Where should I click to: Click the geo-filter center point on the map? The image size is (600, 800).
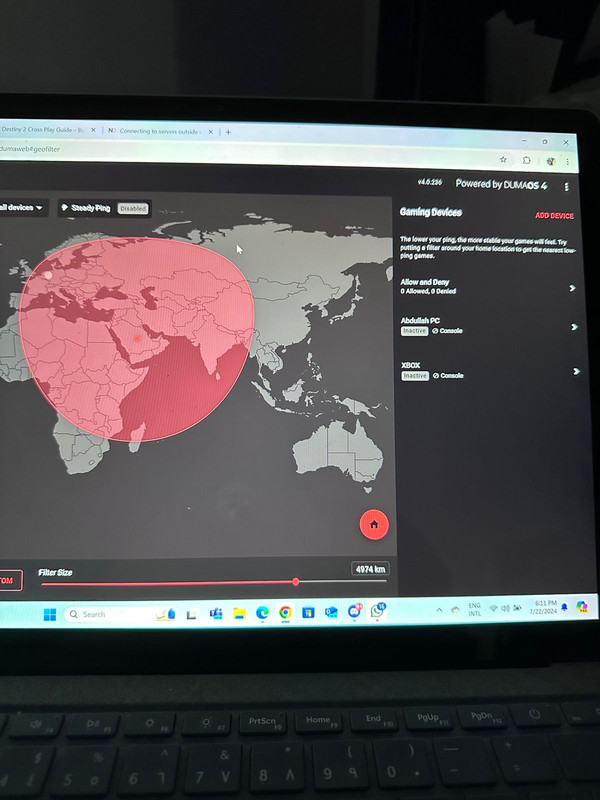(137, 338)
